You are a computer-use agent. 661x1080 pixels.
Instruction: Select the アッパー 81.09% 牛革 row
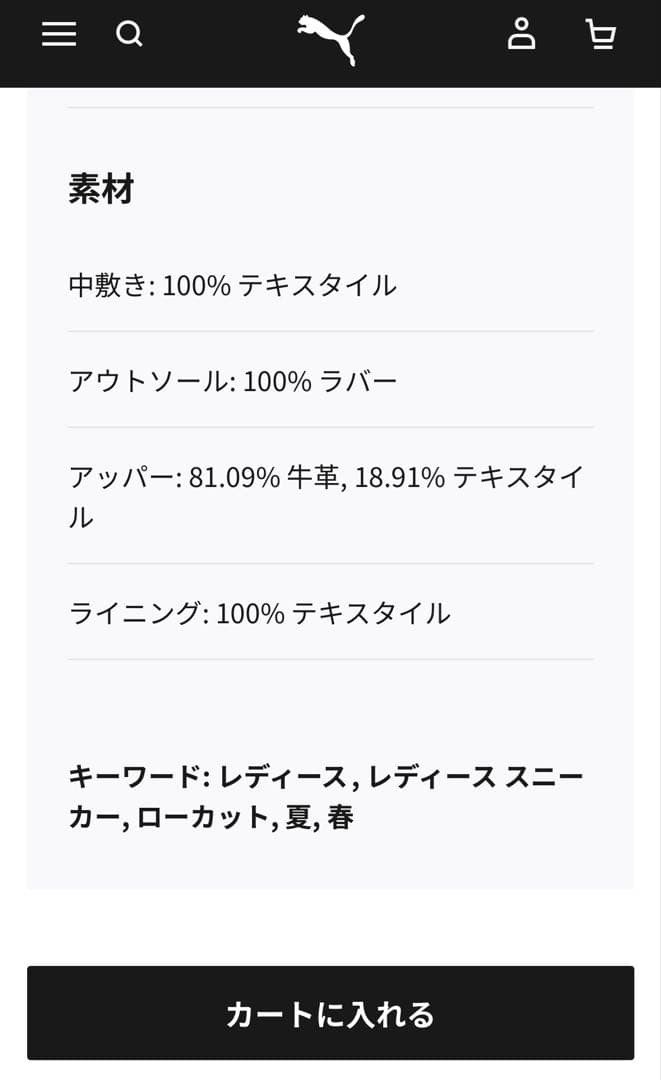(330, 497)
